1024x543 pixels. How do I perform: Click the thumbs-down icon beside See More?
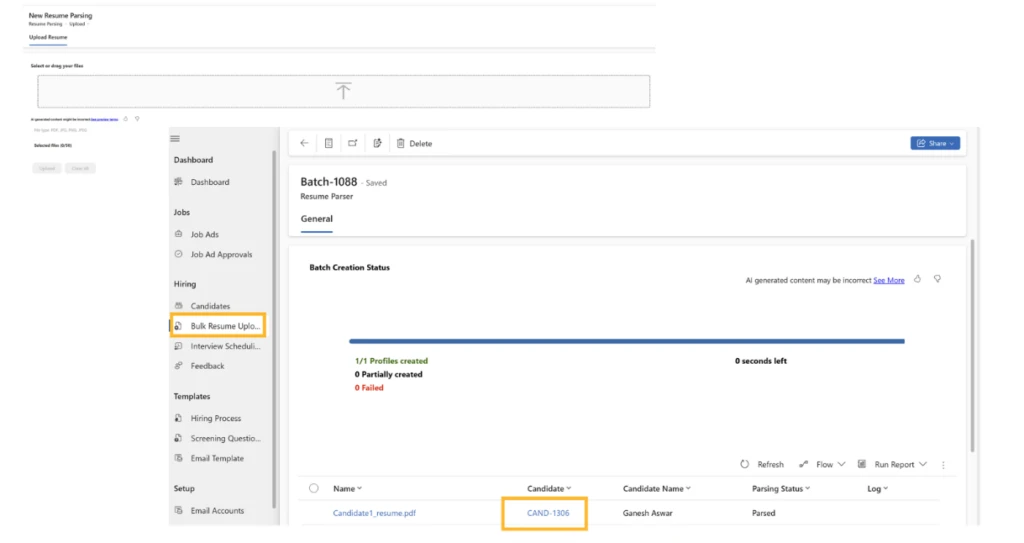point(937,279)
